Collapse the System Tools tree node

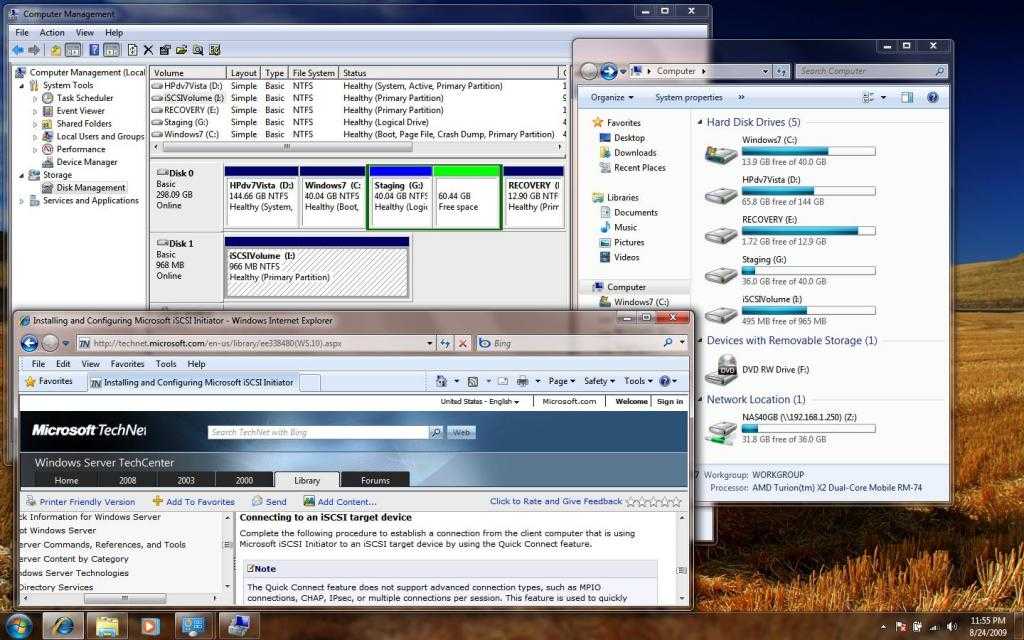[x=22, y=86]
